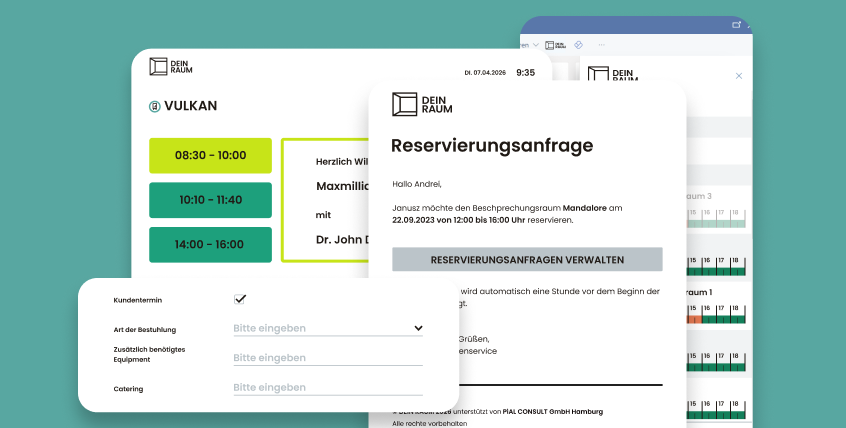Click the Catering input field
Viewport: 846px width, 428px height.
(x=328, y=388)
